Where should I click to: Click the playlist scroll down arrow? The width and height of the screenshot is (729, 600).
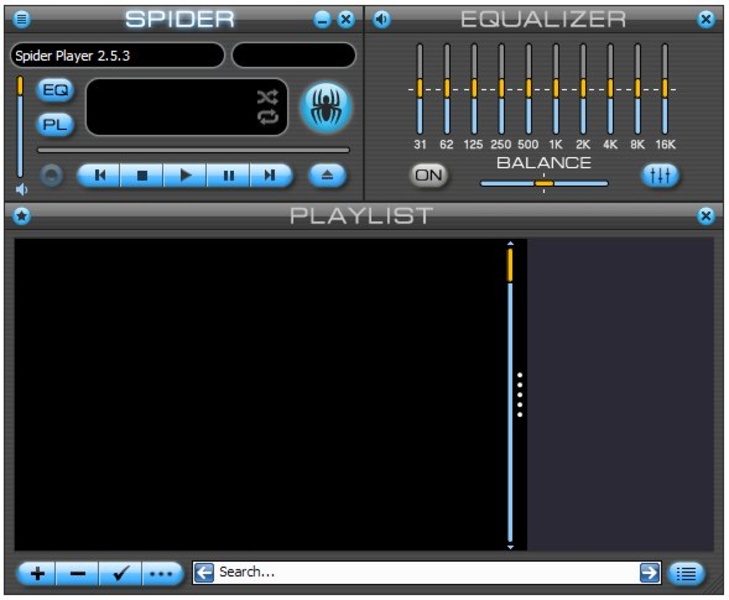click(510, 547)
